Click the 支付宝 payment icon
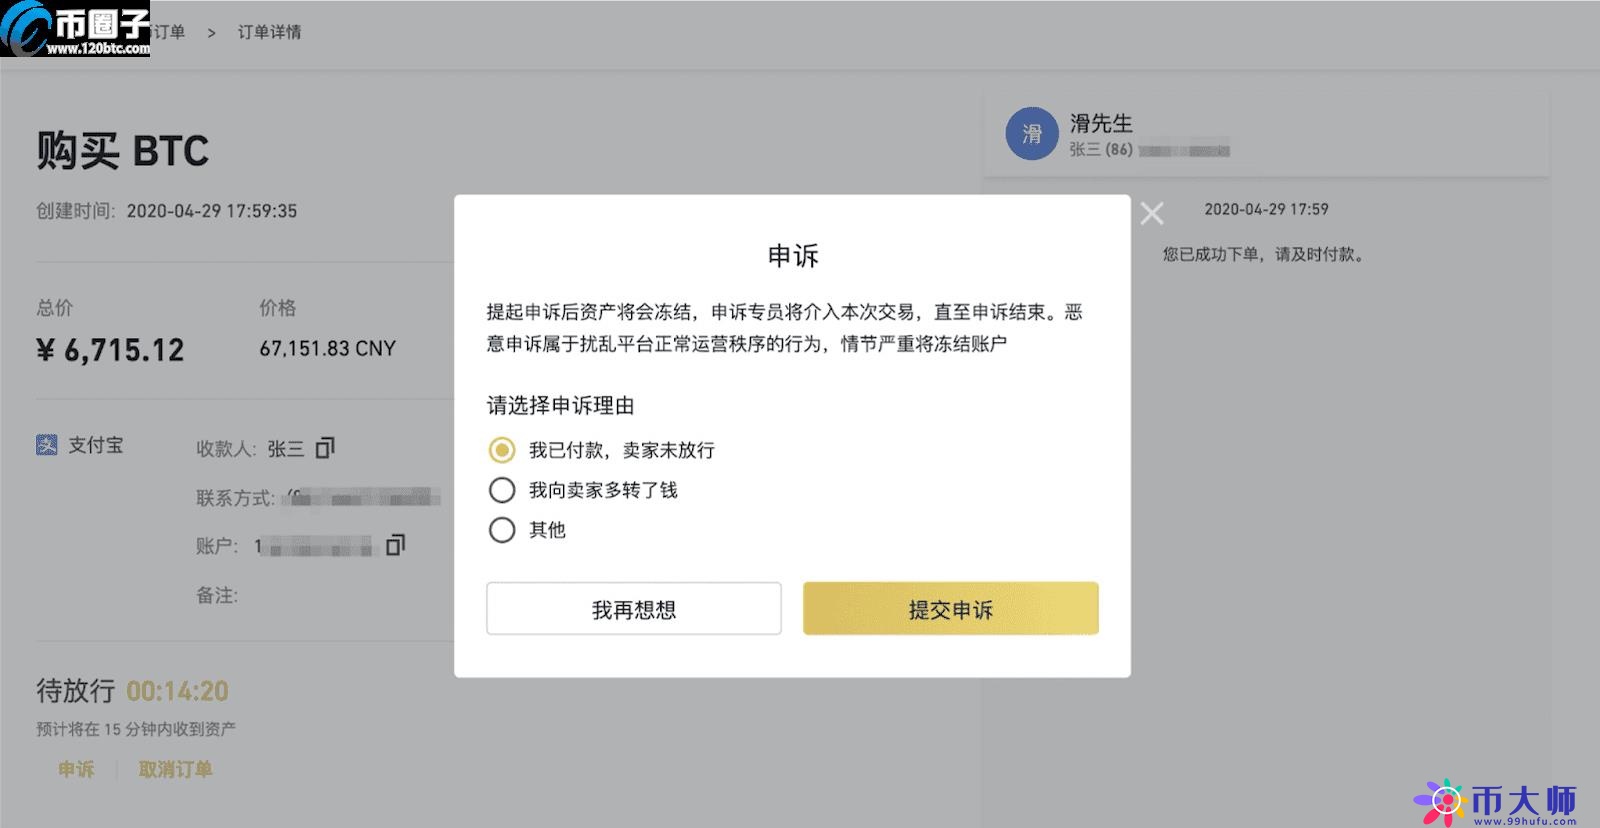This screenshot has height=828, width=1600. [47, 445]
